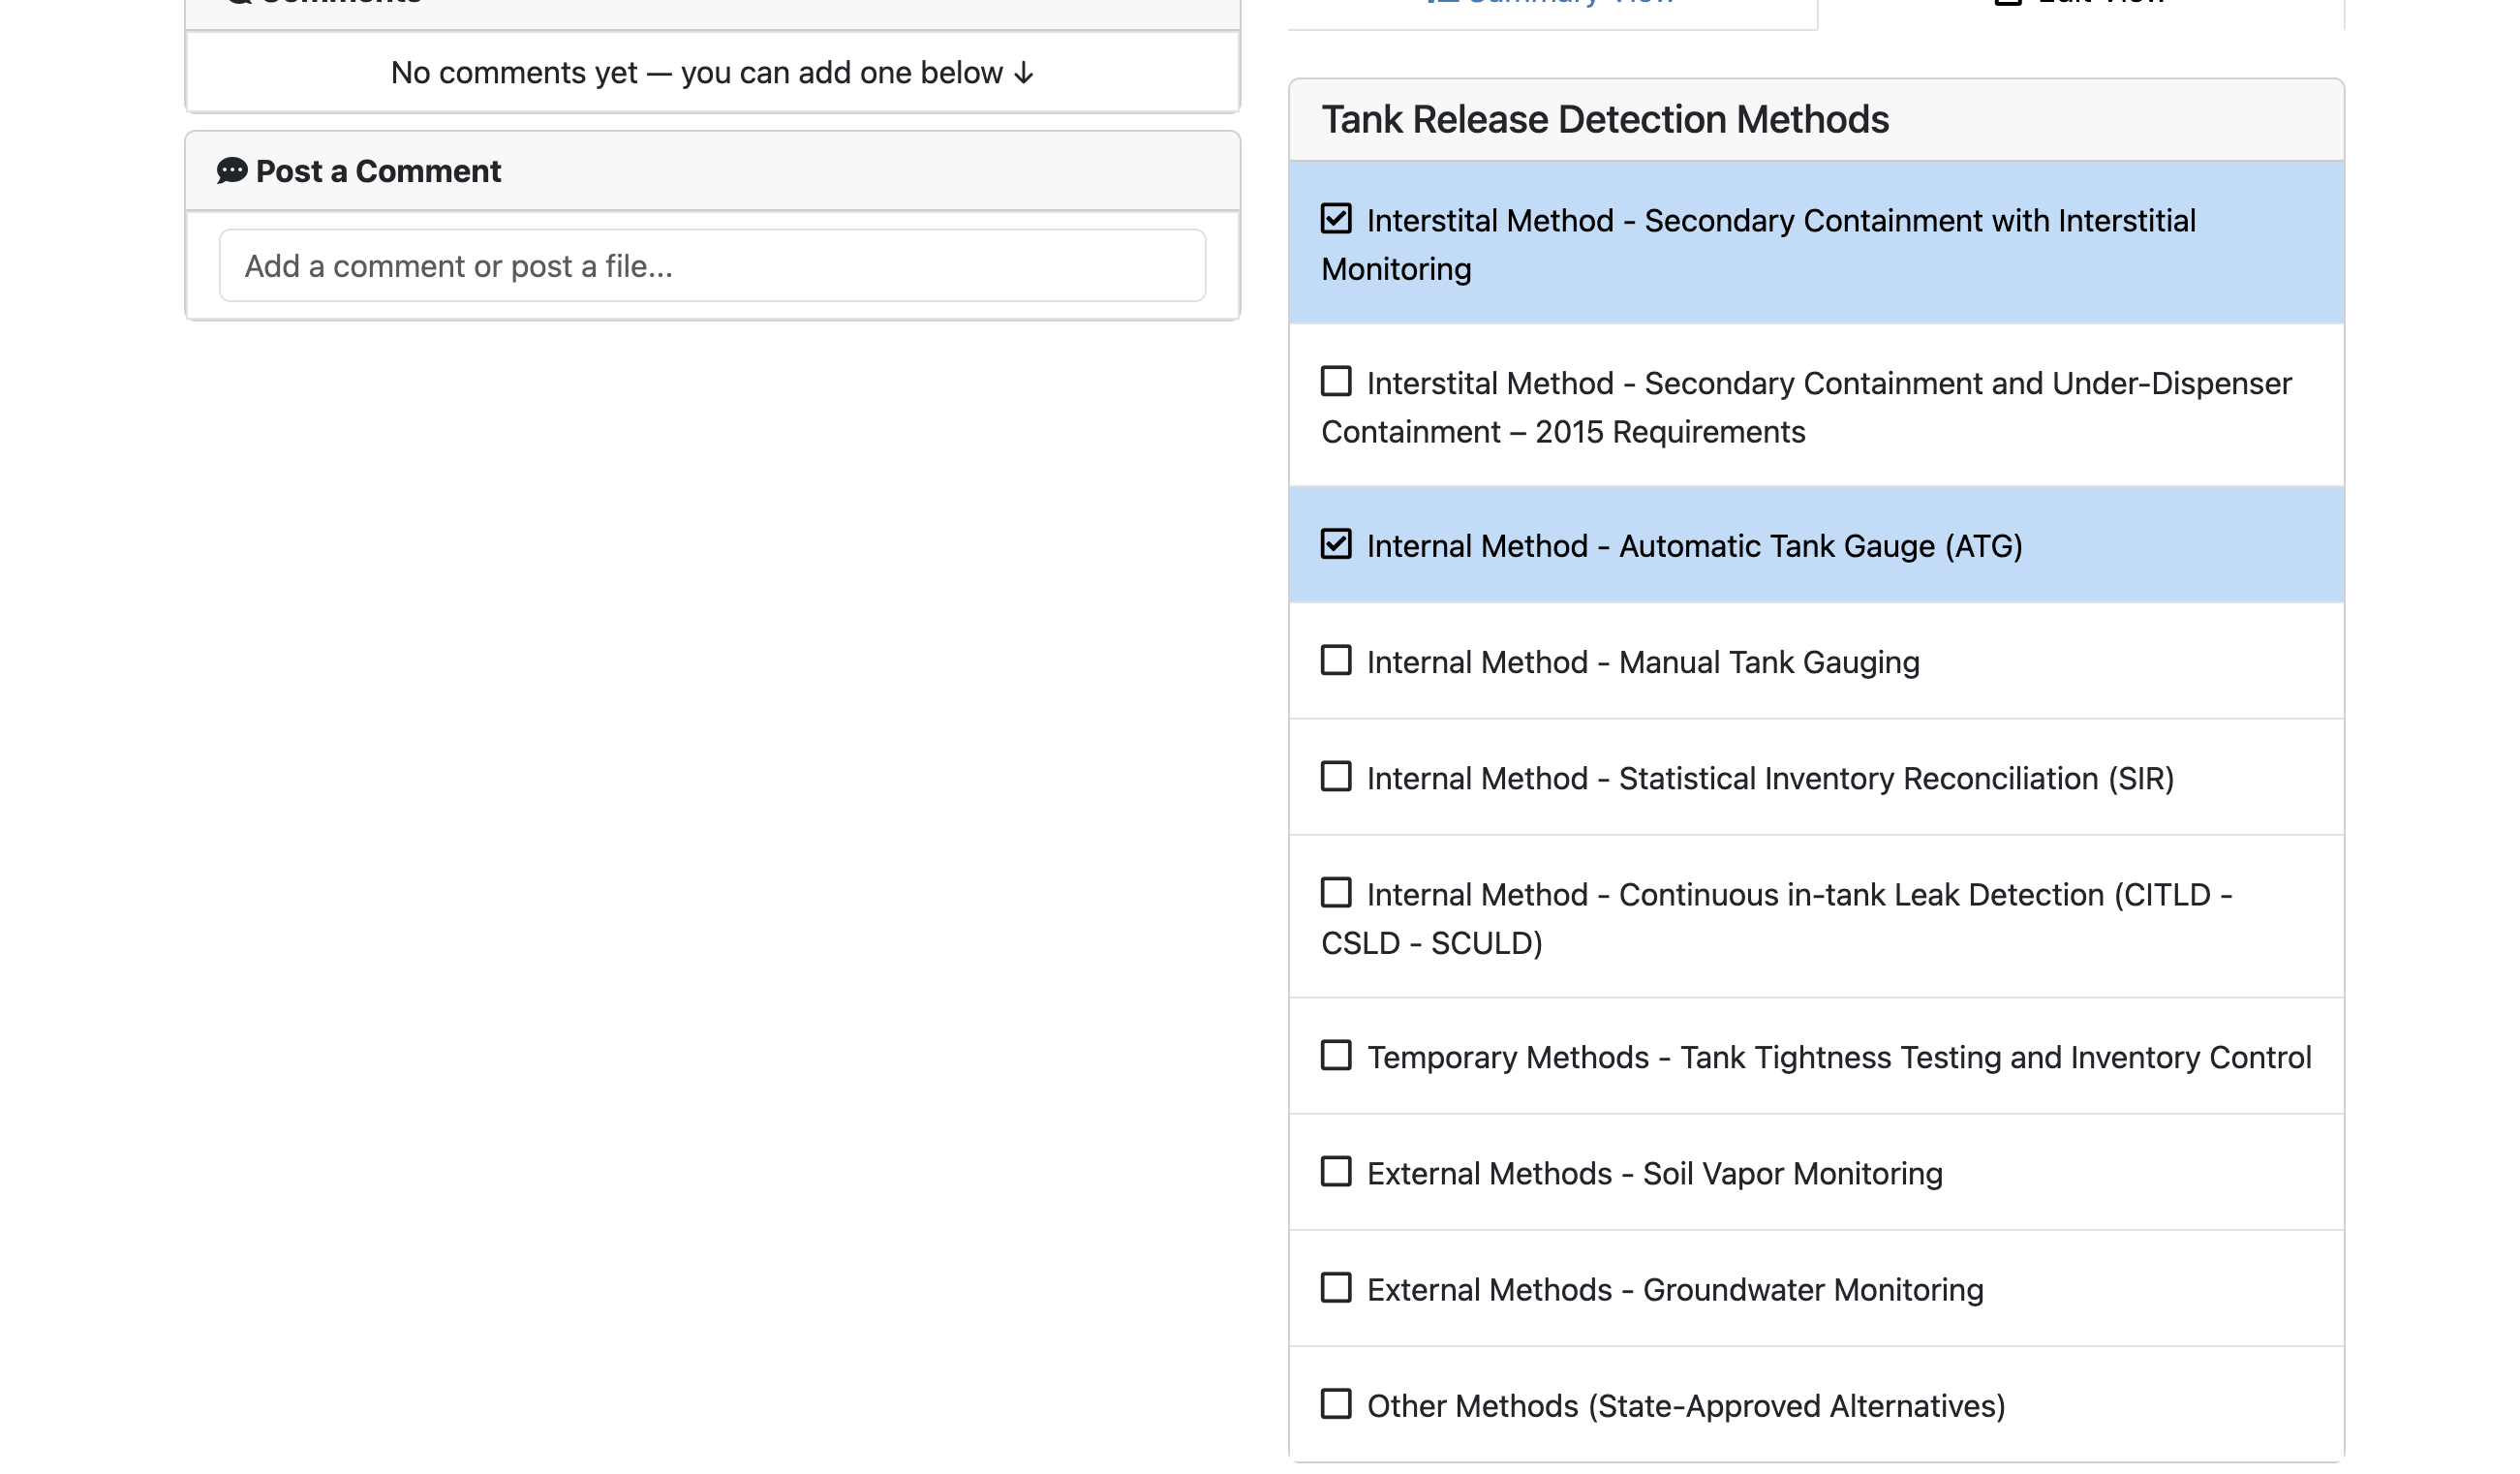Click the External Methods - Groundwater Monitoring label
The height and width of the screenshot is (1474, 2520).
point(1674,1290)
